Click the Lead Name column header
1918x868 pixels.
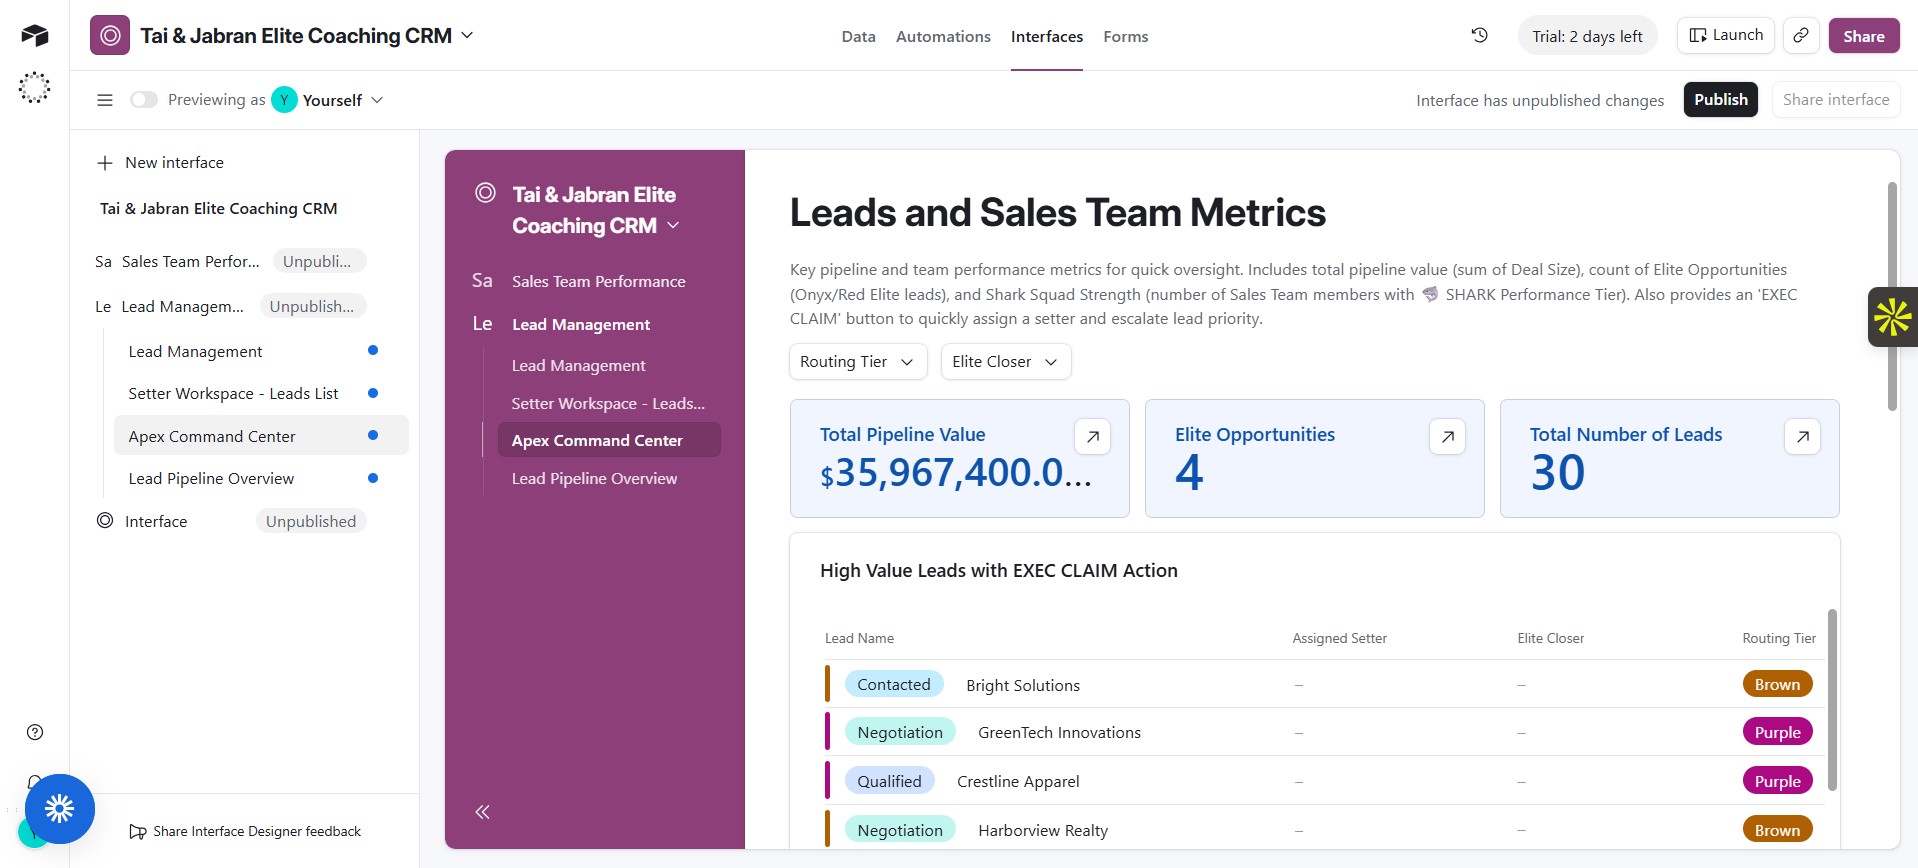tap(859, 639)
